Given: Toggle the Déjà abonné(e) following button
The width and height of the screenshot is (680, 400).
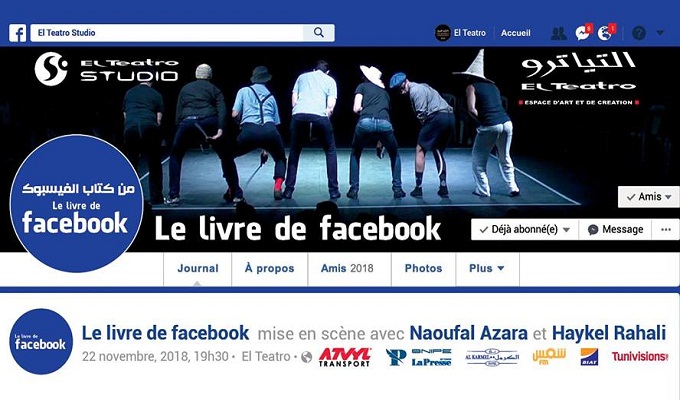Looking at the screenshot, I should 525,230.
